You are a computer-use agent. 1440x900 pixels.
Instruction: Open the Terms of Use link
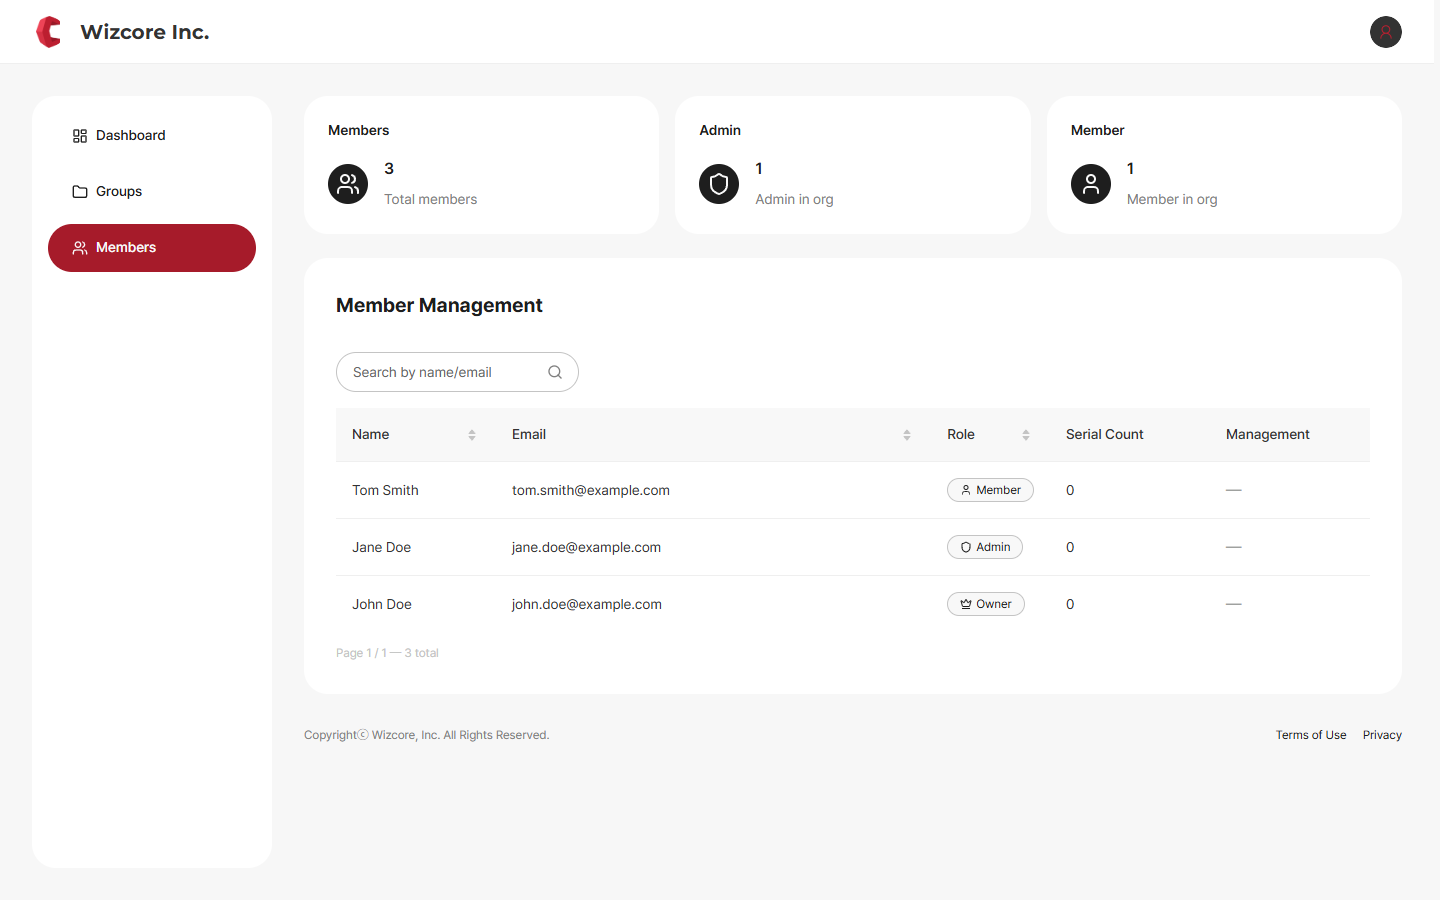[1311, 735]
